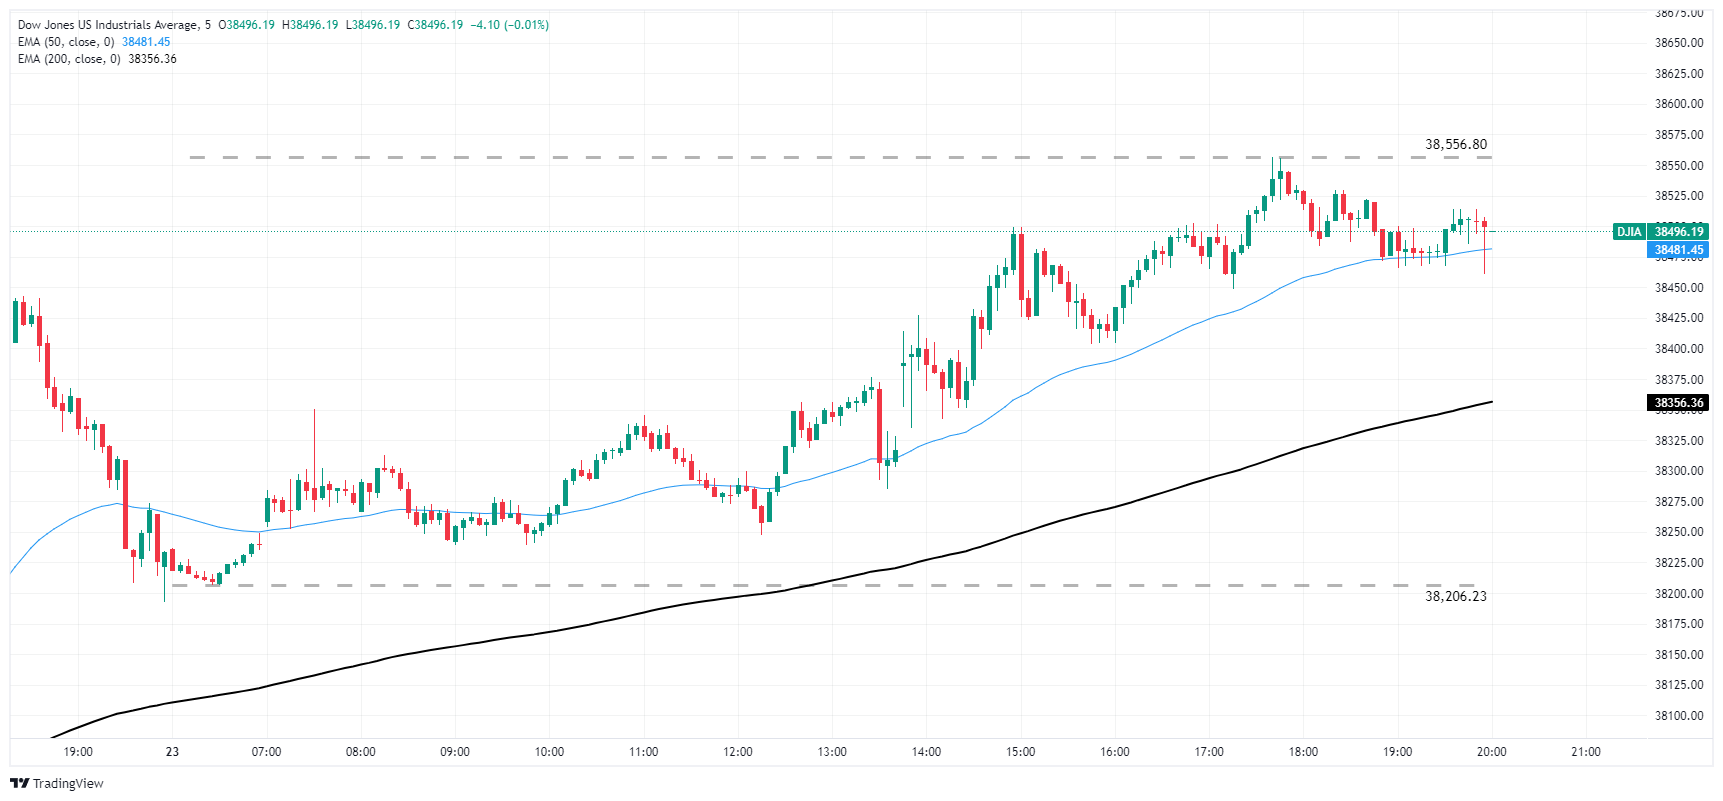1723x801 pixels.
Task: Click the black 38356.36 EMA price label
Action: (x=1679, y=403)
